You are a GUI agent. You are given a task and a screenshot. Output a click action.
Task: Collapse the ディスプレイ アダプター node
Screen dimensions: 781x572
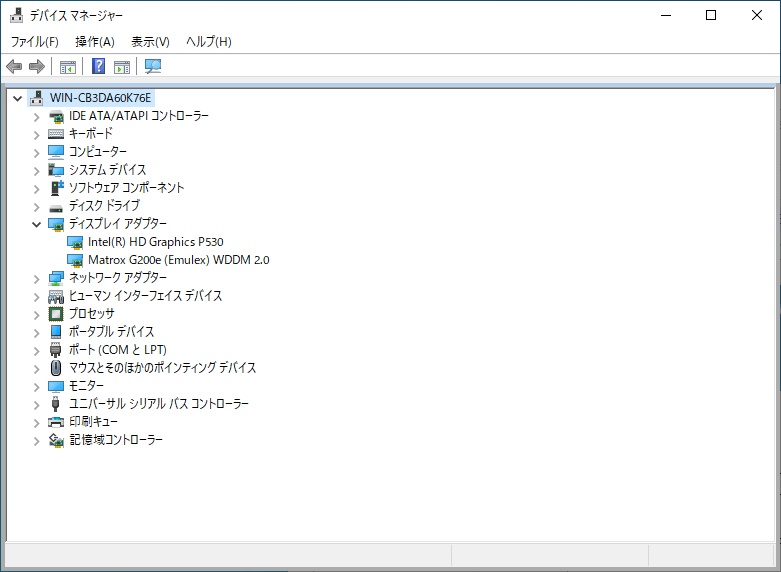point(36,224)
